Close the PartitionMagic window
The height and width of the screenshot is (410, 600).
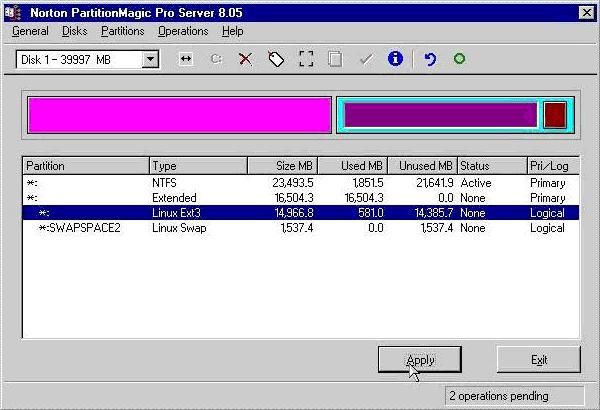(586, 13)
